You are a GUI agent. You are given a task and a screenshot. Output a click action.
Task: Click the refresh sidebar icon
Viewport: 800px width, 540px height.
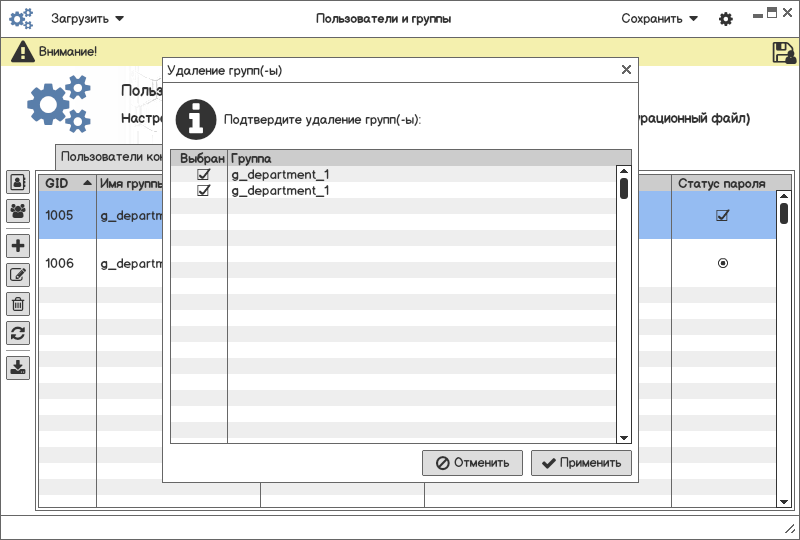tap(18, 333)
